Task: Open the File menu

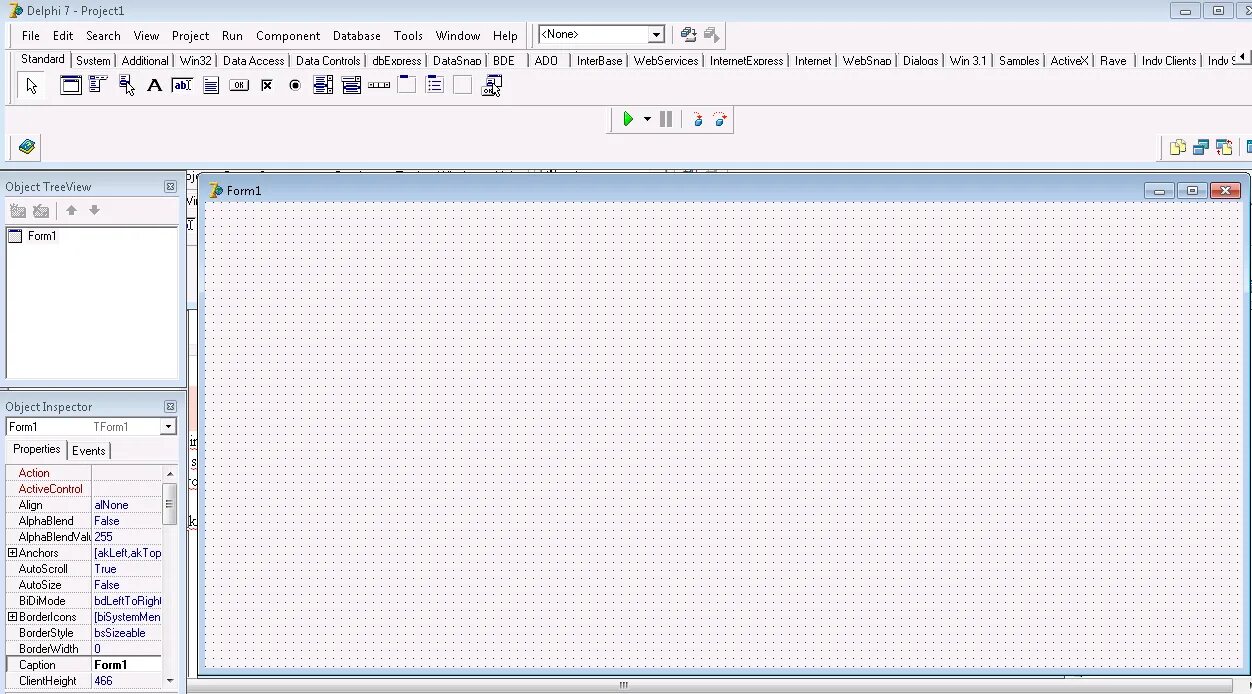Action: pyautogui.click(x=31, y=35)
